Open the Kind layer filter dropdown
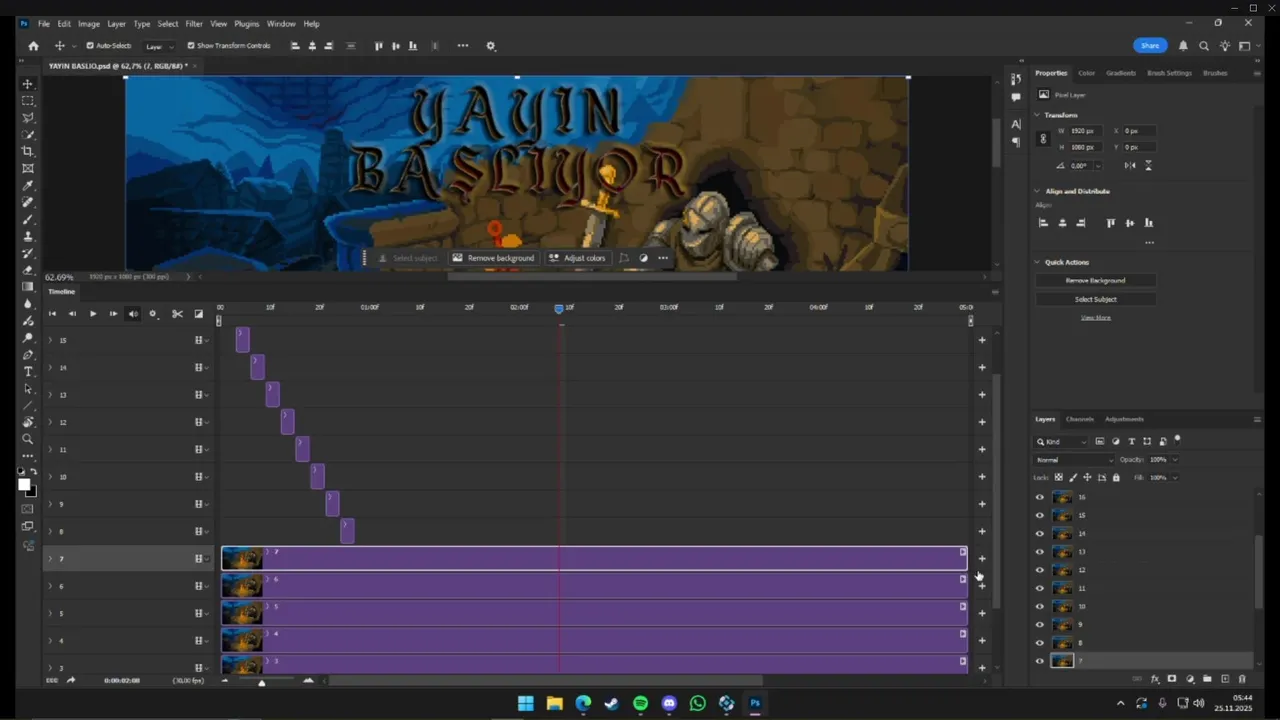1280x720 pixels. click(1062, 441)
